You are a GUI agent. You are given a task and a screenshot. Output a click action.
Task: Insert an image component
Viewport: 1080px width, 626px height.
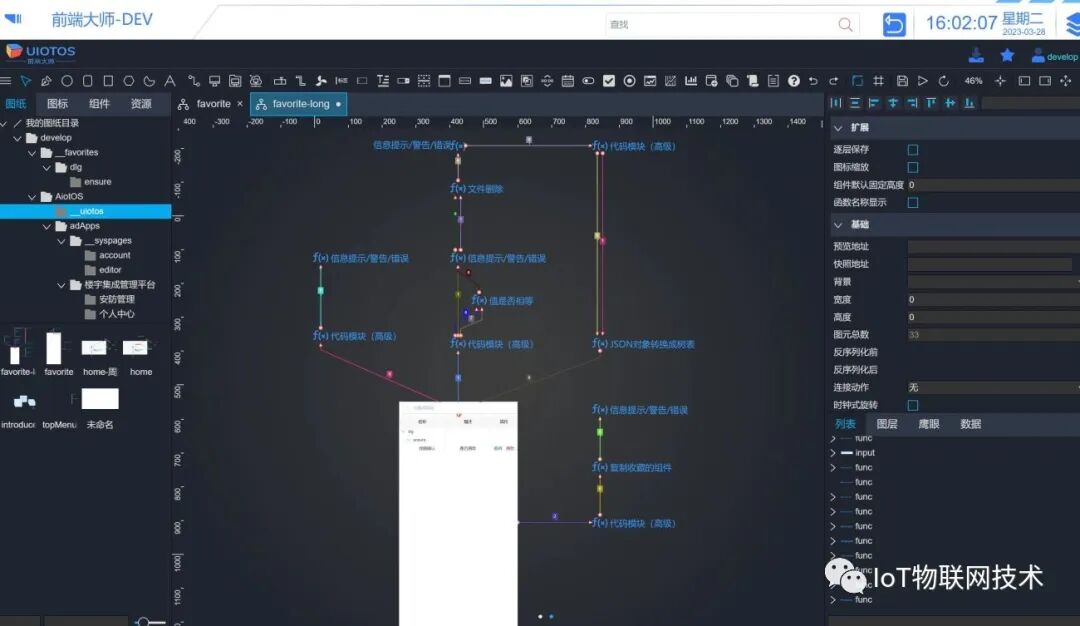[x=506, y=81]
